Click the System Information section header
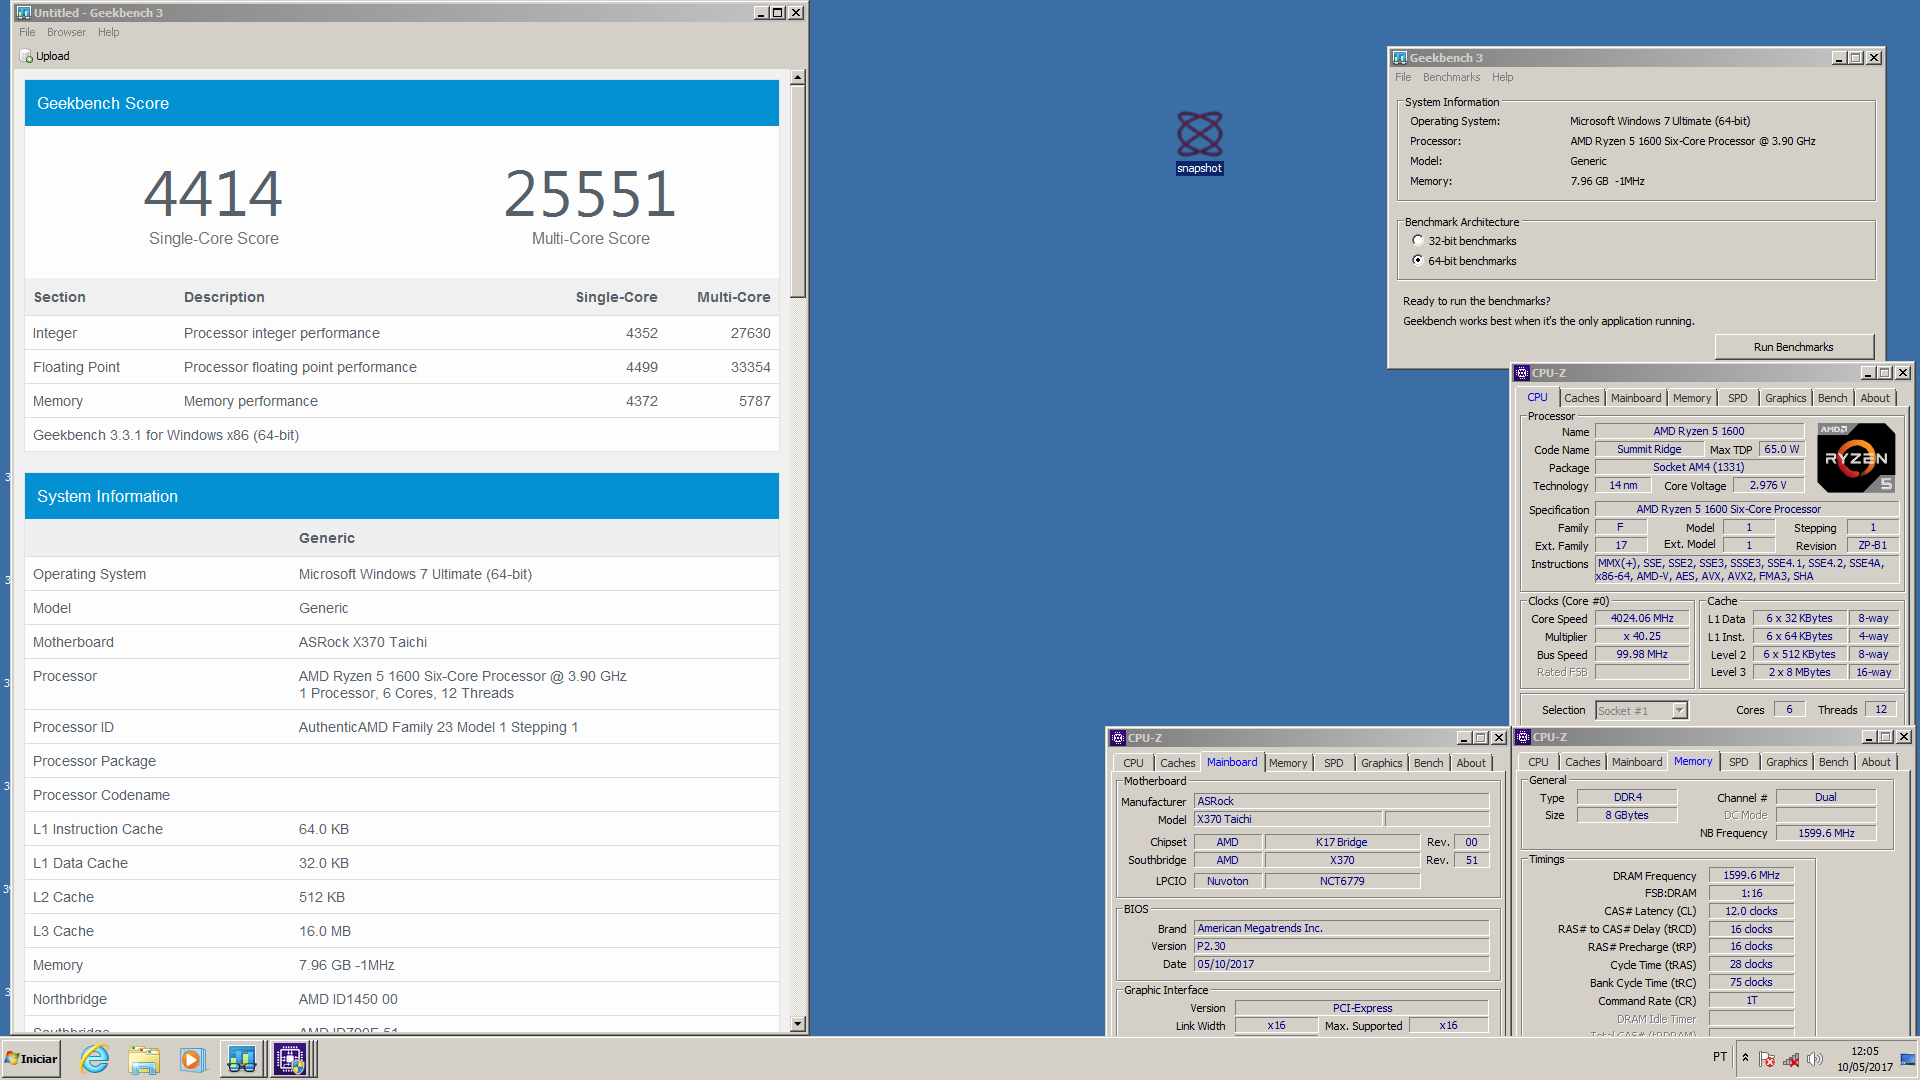This screenshot has width=1920, height=1080. tap(401, 496)
